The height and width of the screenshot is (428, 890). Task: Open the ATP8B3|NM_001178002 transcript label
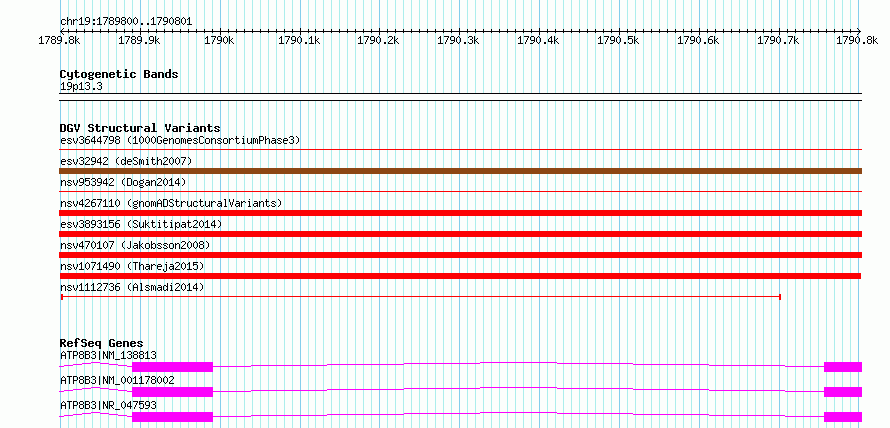117,380
